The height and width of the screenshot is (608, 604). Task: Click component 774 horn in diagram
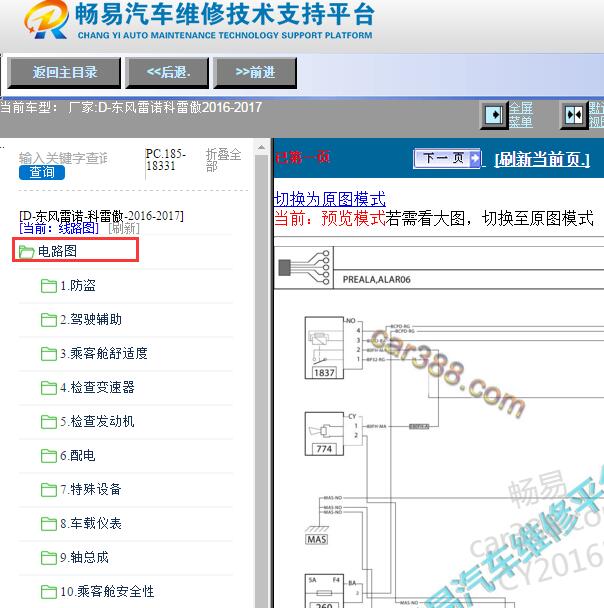(x=324, y=434)
